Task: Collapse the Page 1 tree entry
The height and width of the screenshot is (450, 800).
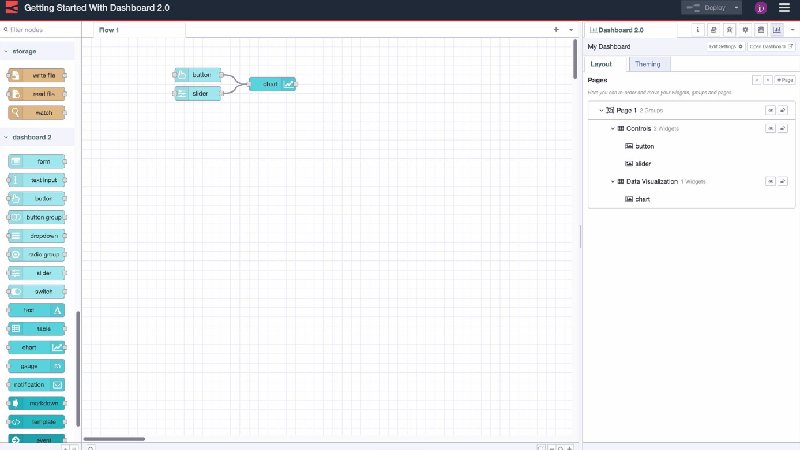Action: pos(602,110)
